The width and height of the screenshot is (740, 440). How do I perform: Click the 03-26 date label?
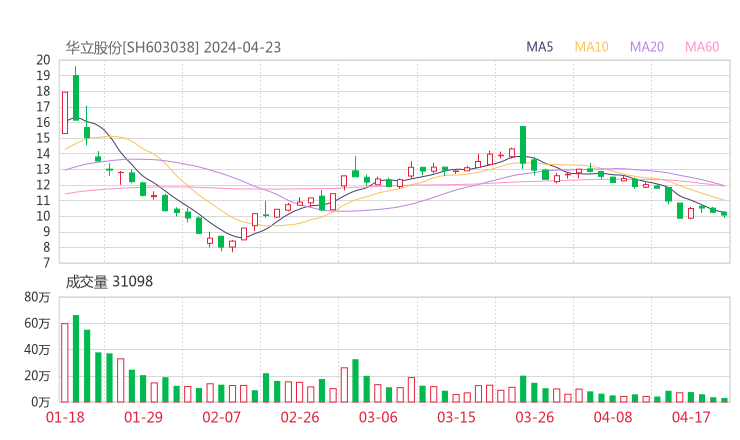point(534,417)
